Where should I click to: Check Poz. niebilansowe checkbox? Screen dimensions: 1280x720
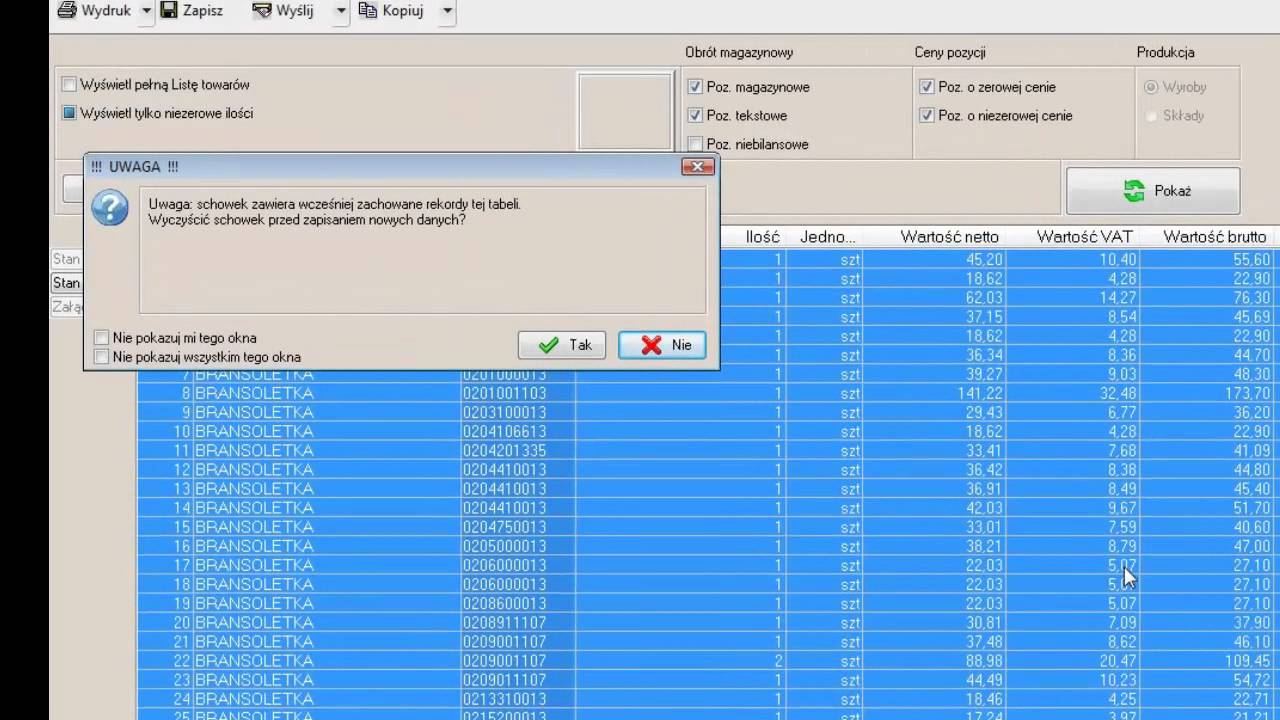click(x=695, y=144)
